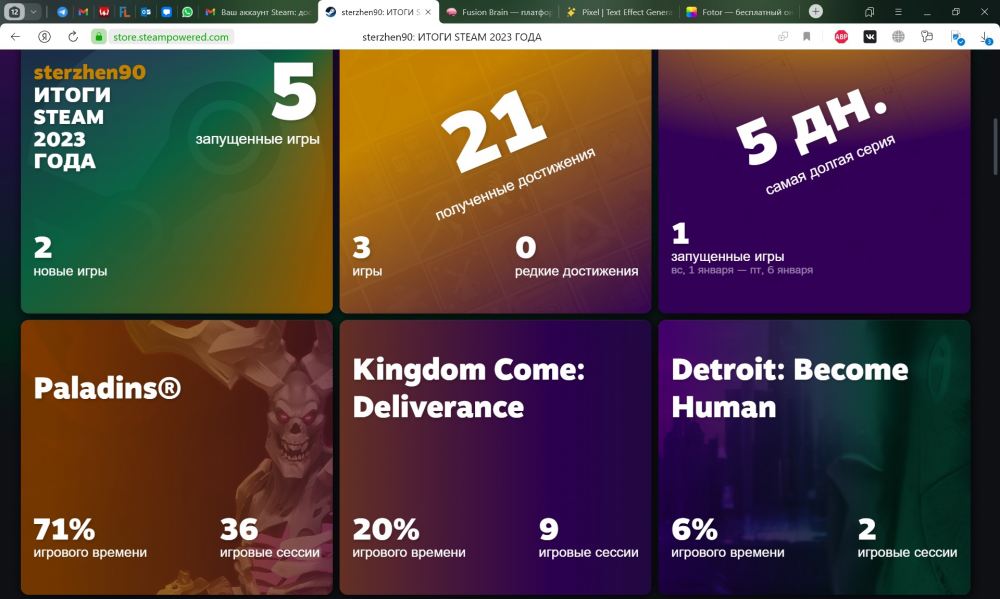Open the downloads arrow icon

tap(986, 38)
